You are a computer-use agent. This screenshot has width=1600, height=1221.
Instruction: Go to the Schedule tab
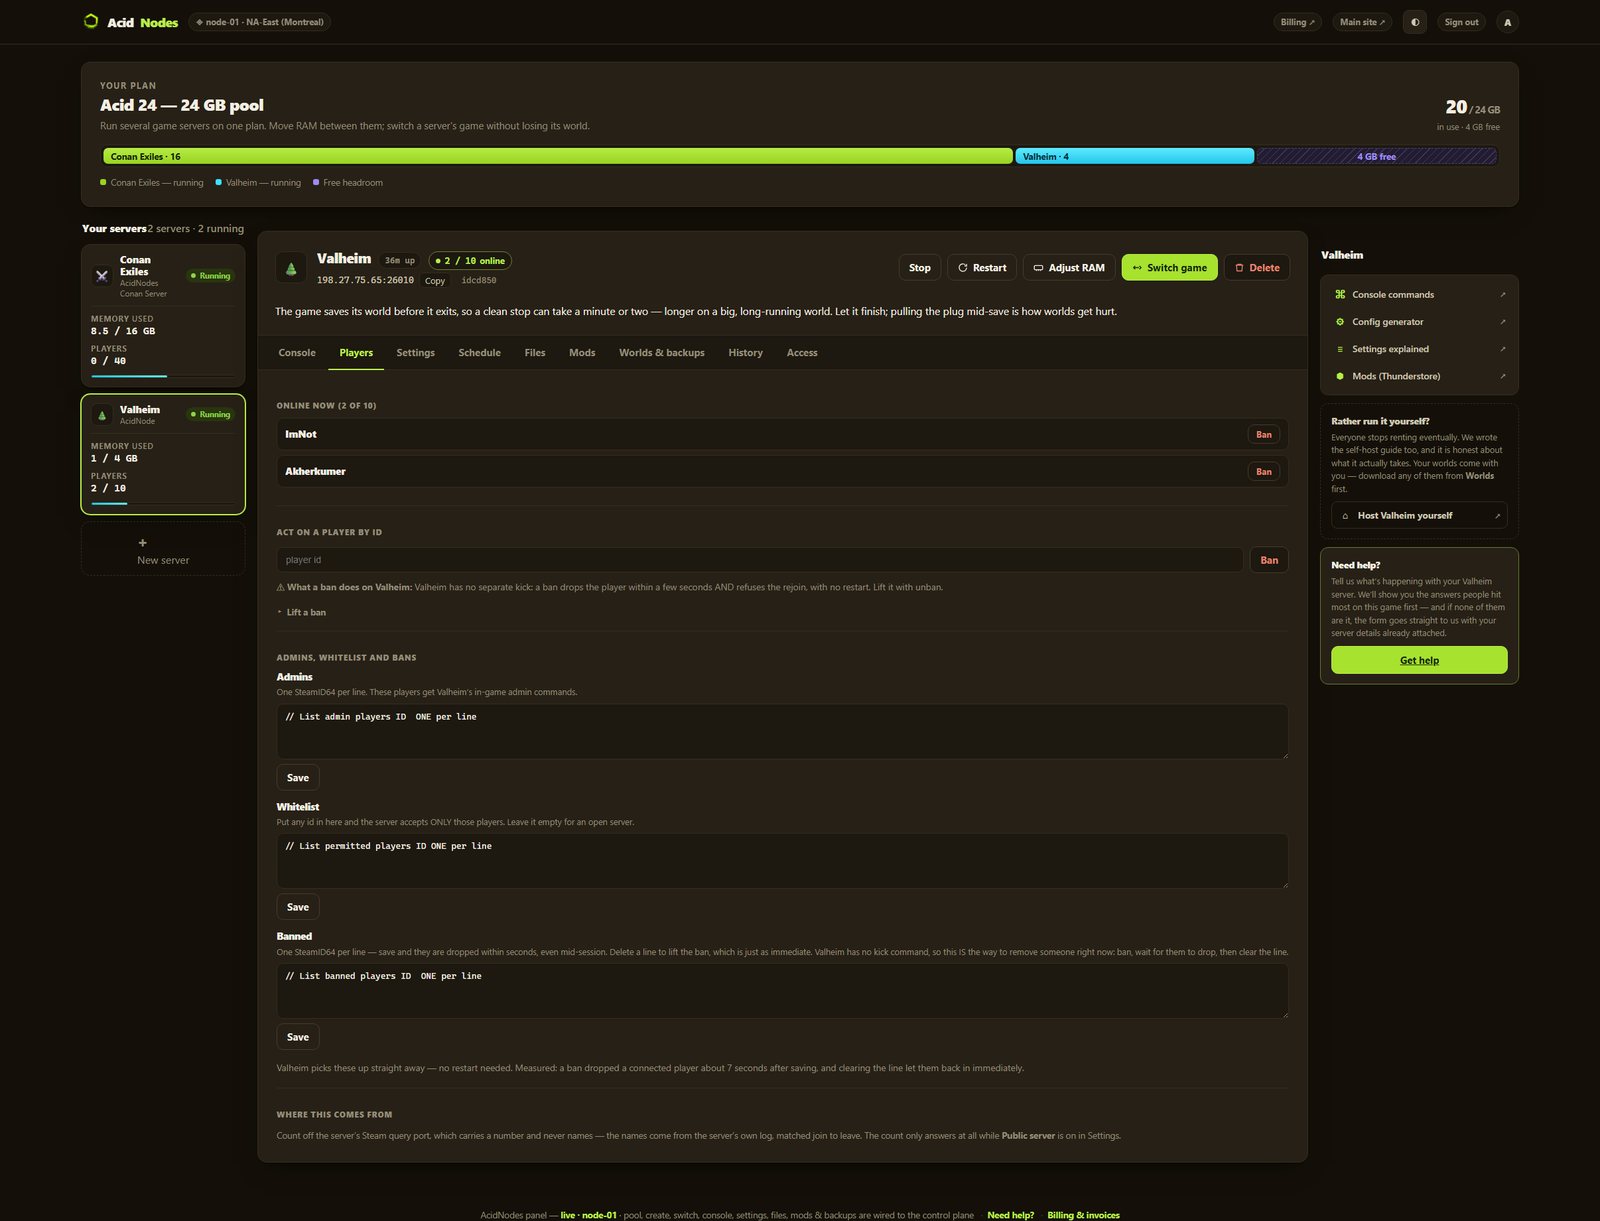[x=479, y=353]
